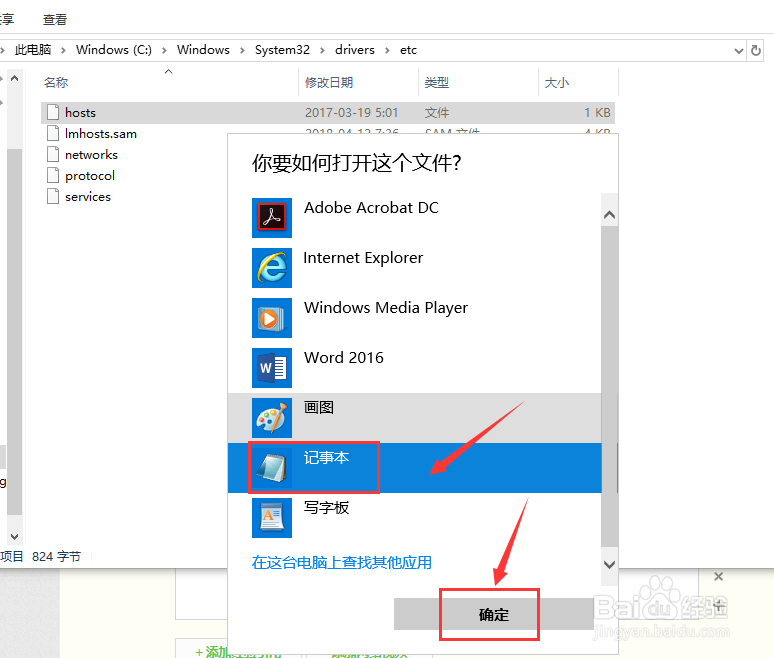Click the hosts file icon

(x=53, y=113)
